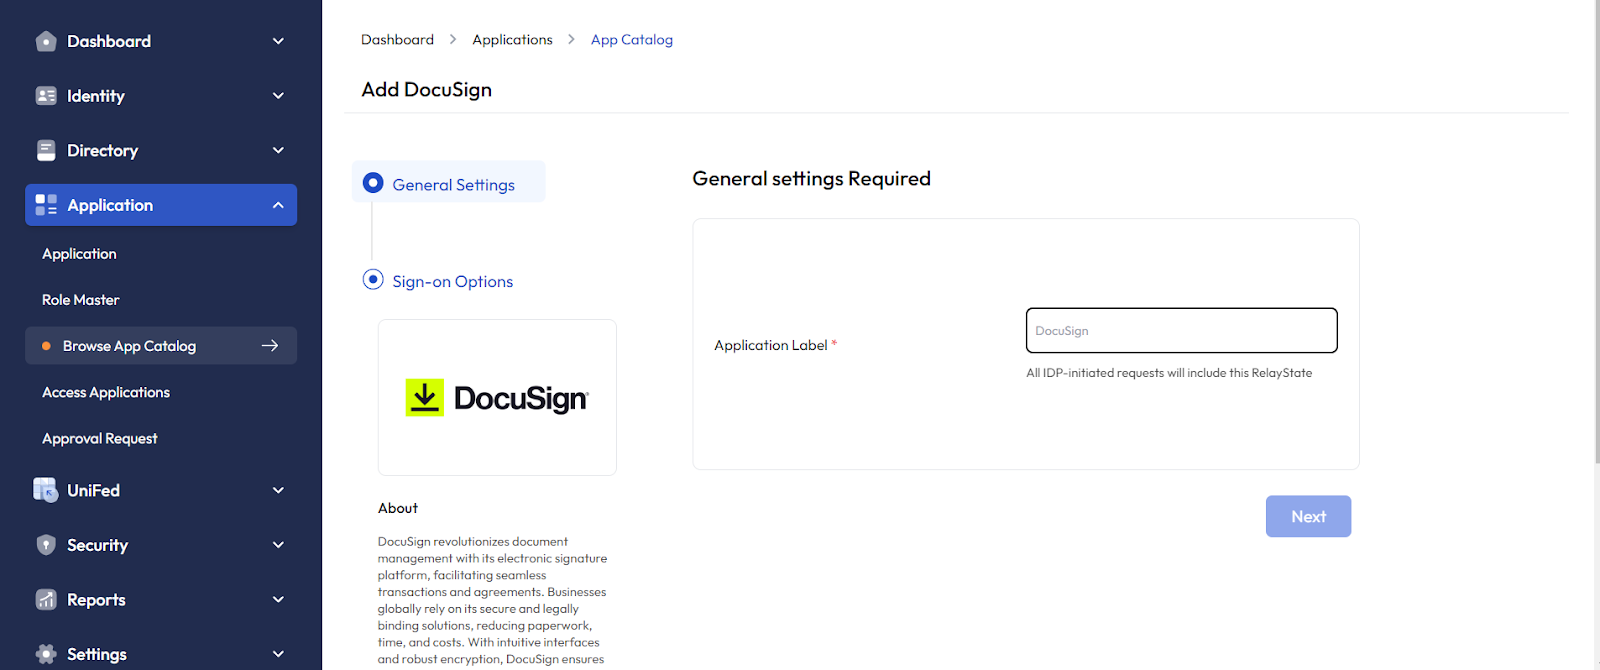Click the UniFed icon in sidebar
This screenshot has width=1600, height=670.
tap(46, 490)
